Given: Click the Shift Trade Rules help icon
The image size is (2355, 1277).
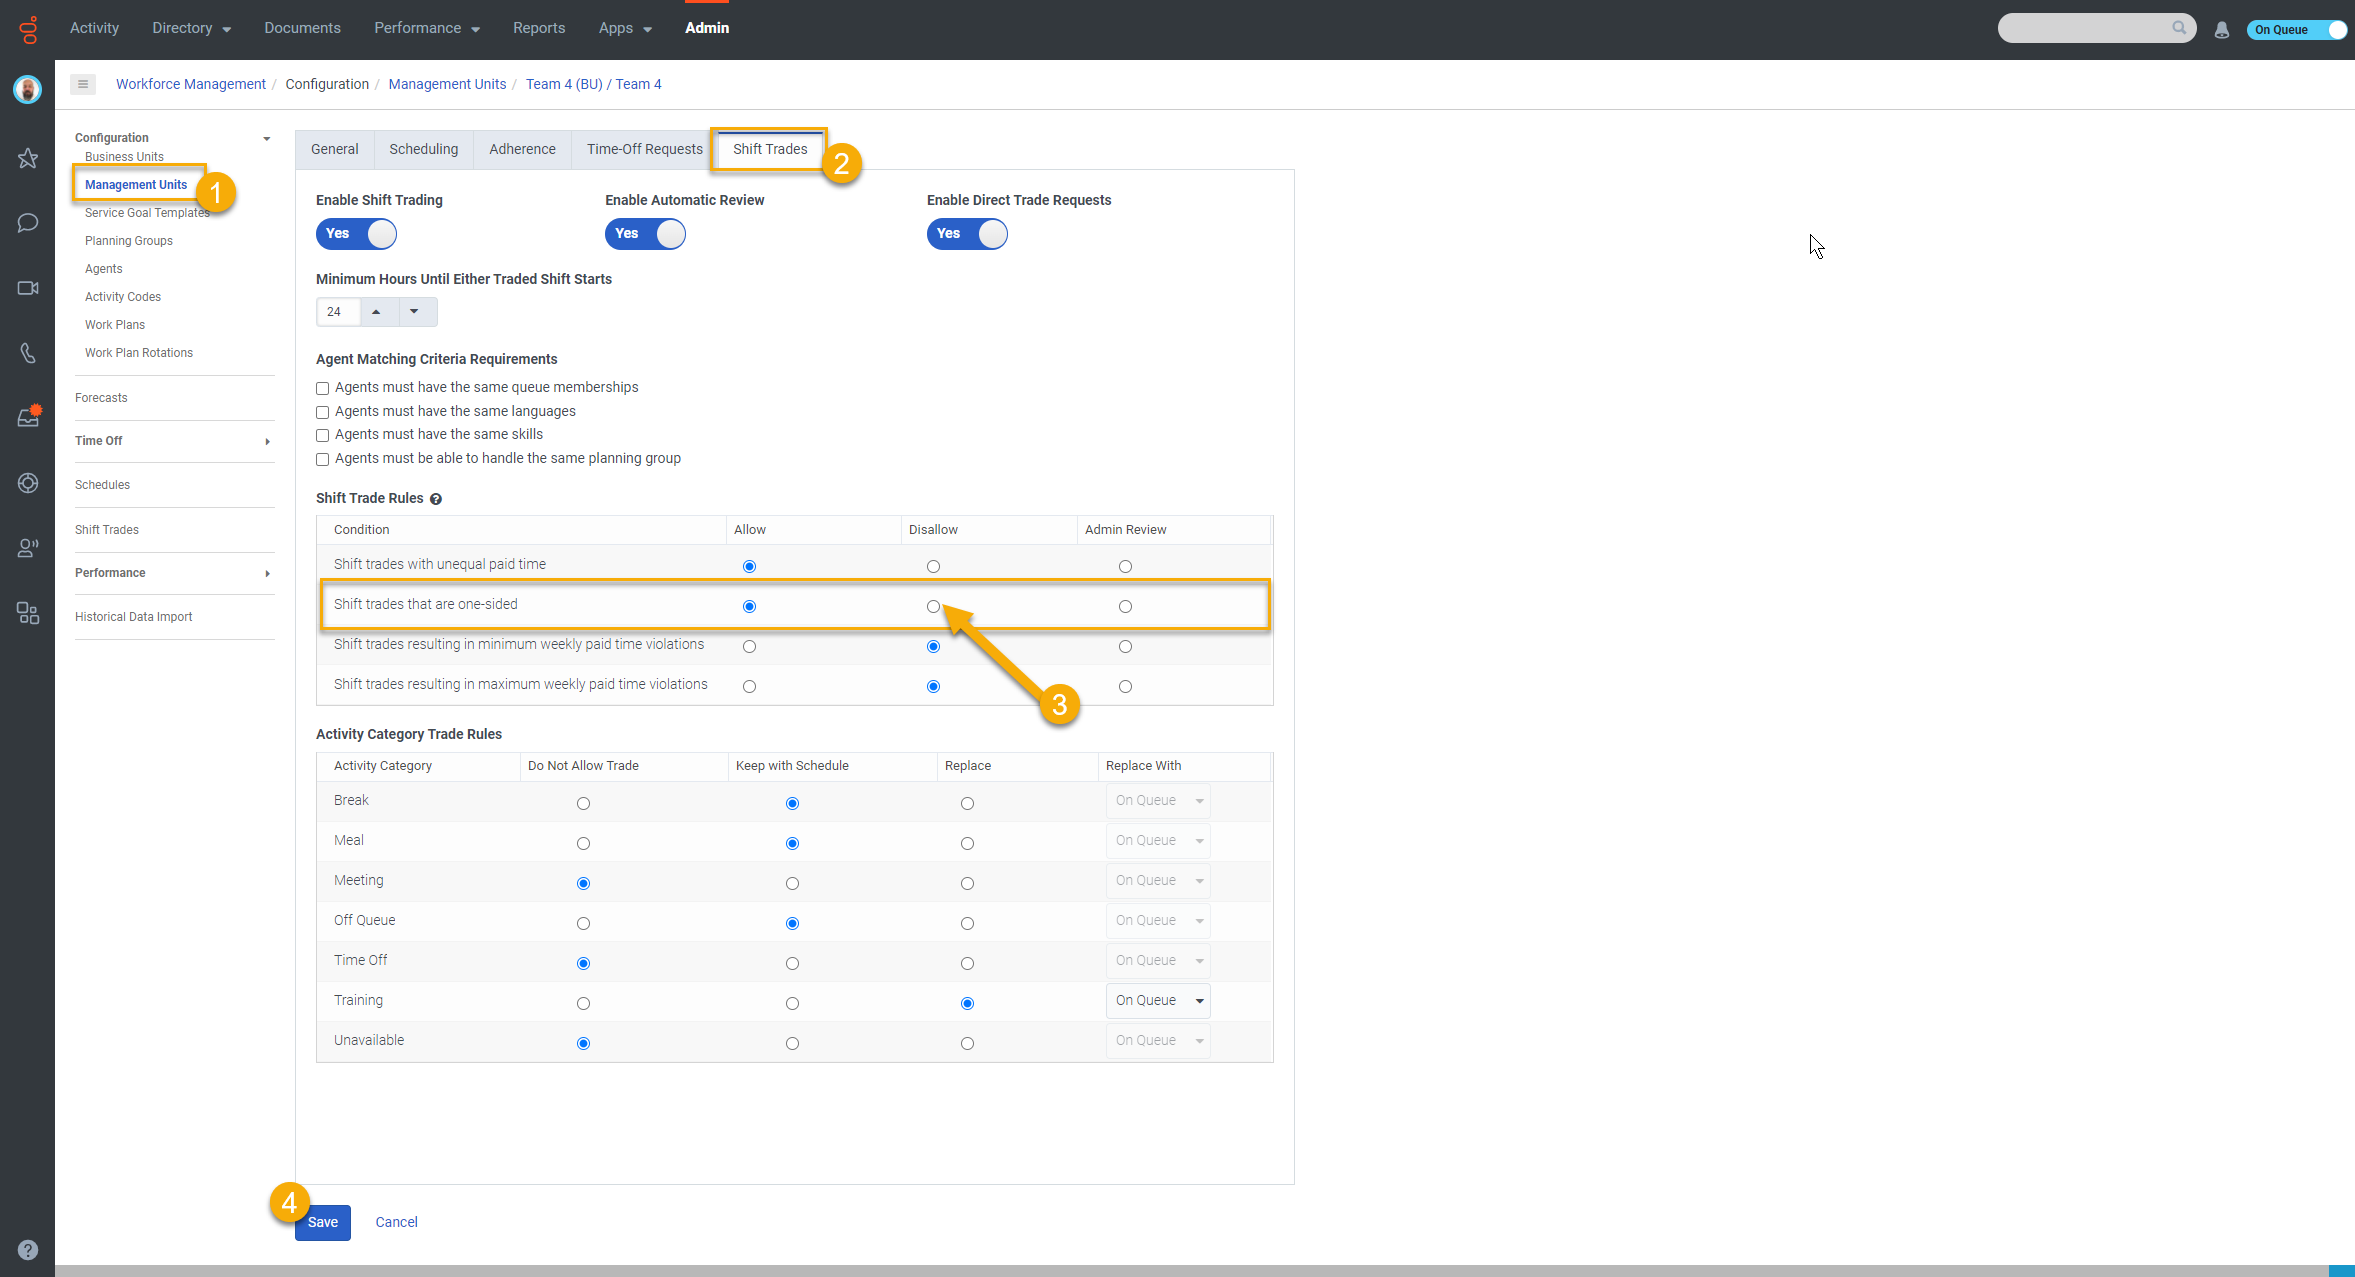Looking at the screenshot, I should (x=436, y=499).
